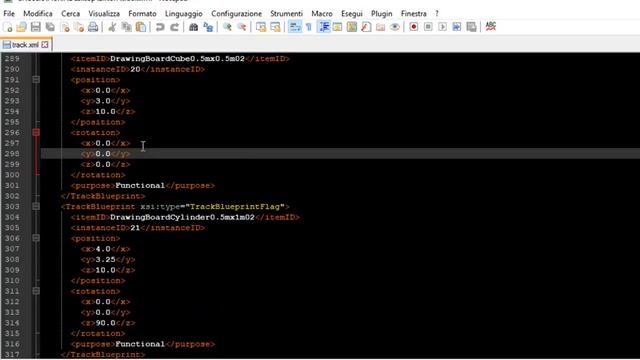Open the Linguaggio menu
The width and height of the screenshot is (640, 360).
tap(184, 13)
